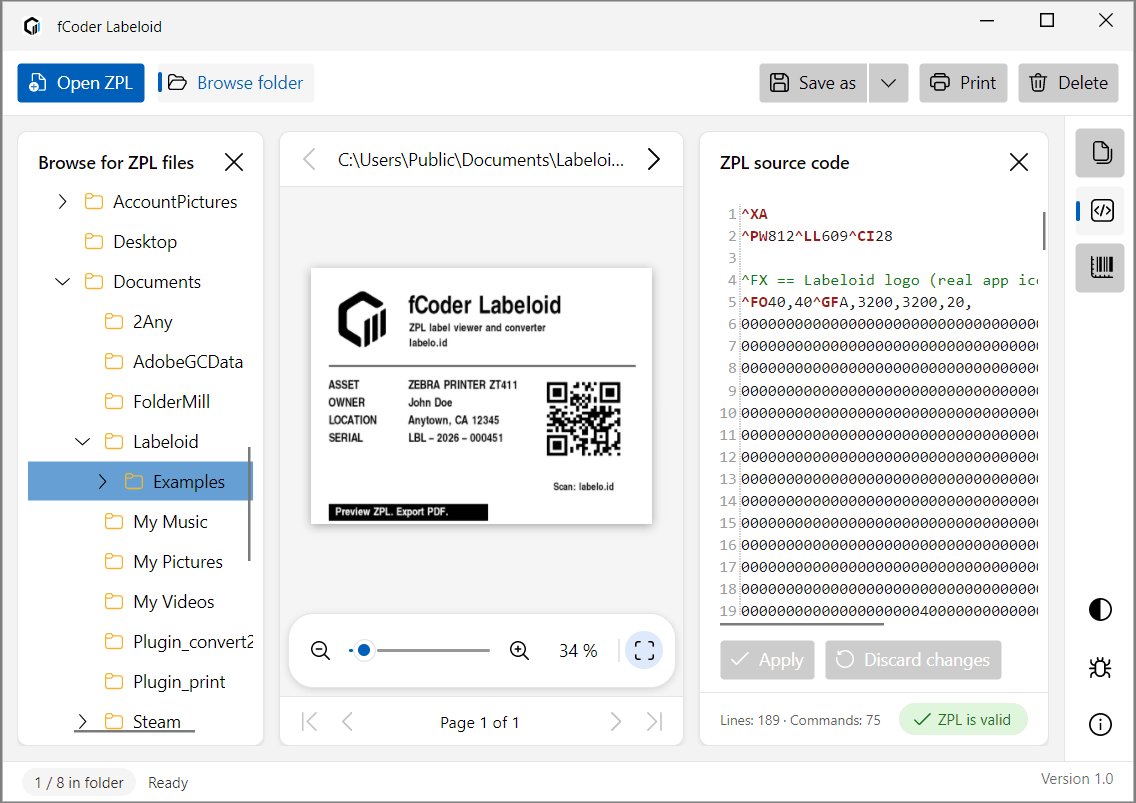Open the info about icon
This screenshot has height=803, width=1136.
(1100, 724)
